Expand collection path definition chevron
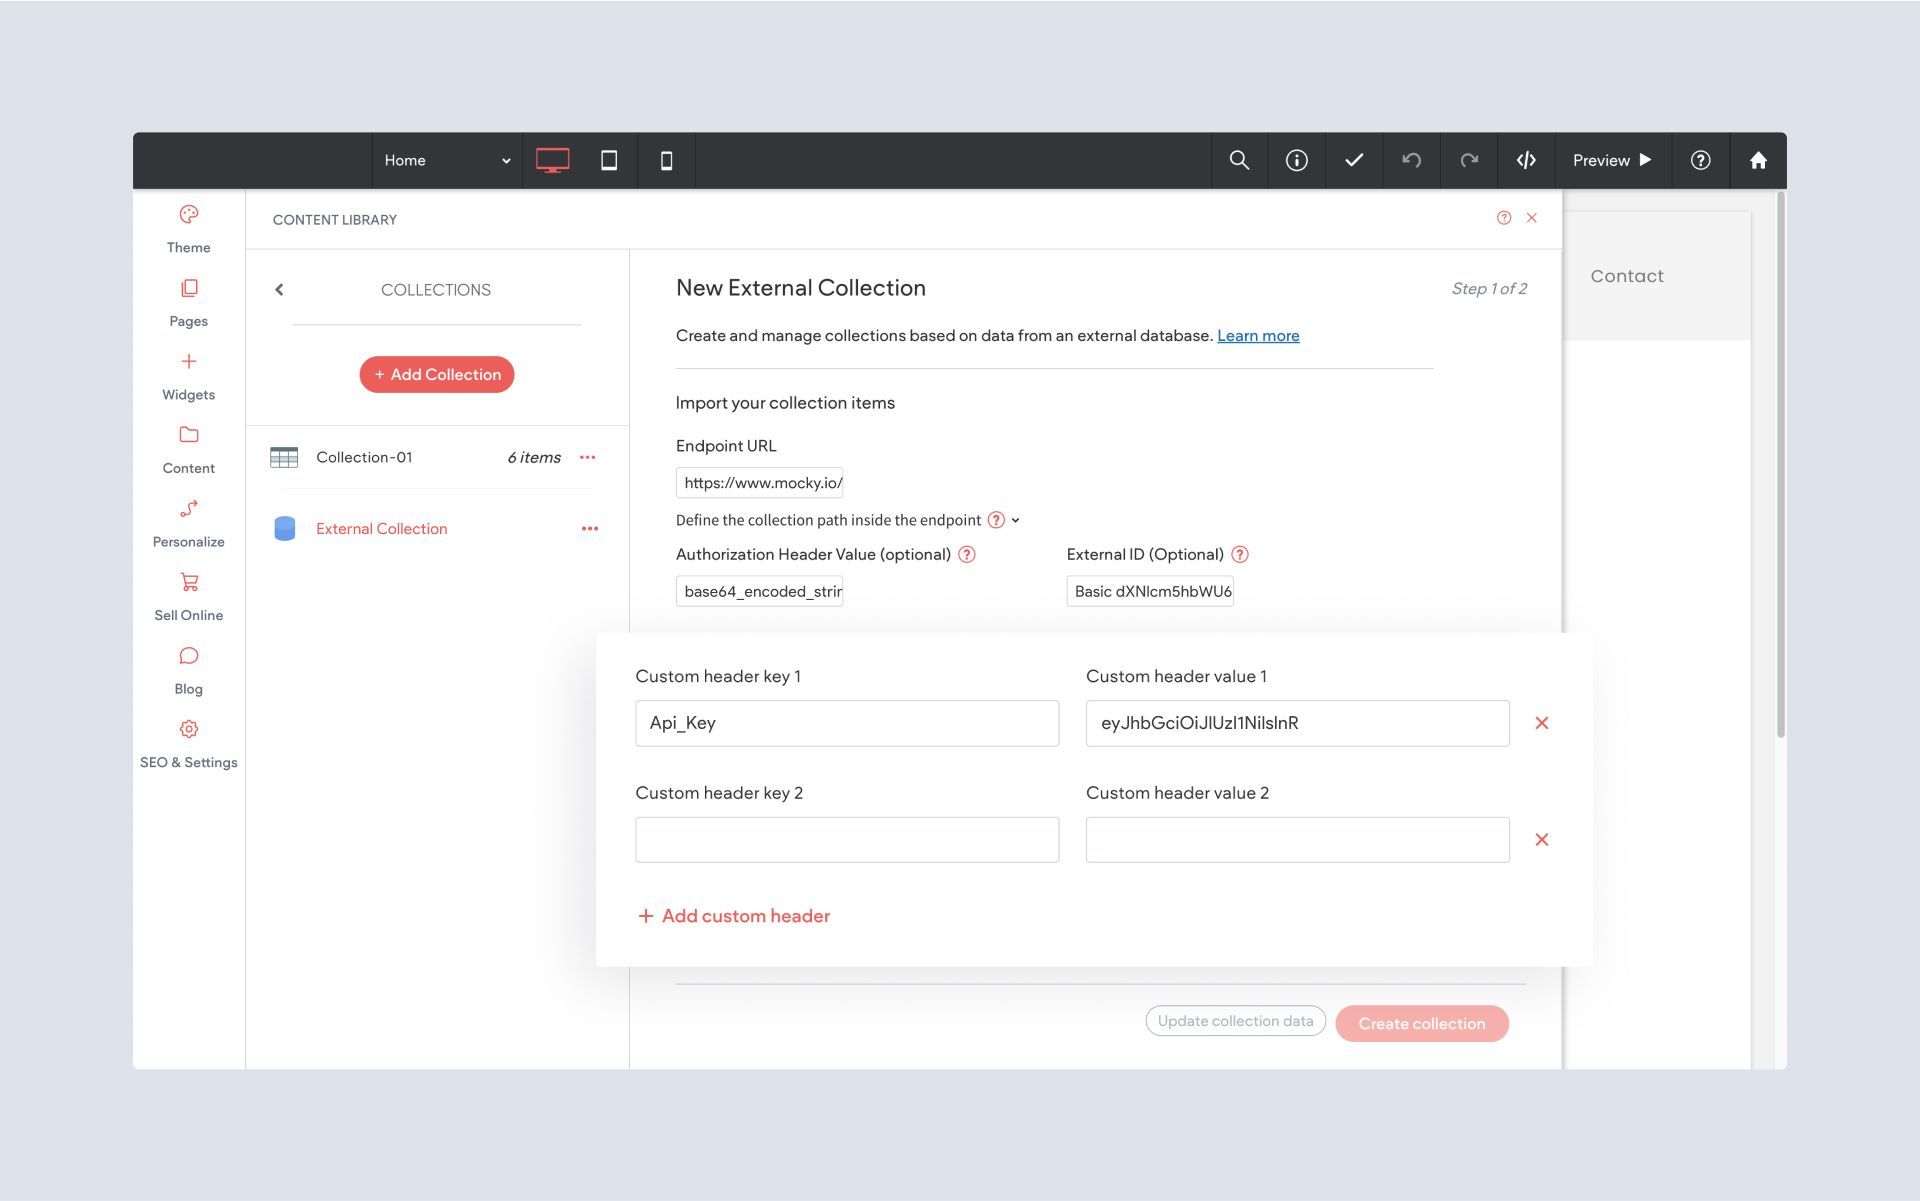 pos(1016,521)
